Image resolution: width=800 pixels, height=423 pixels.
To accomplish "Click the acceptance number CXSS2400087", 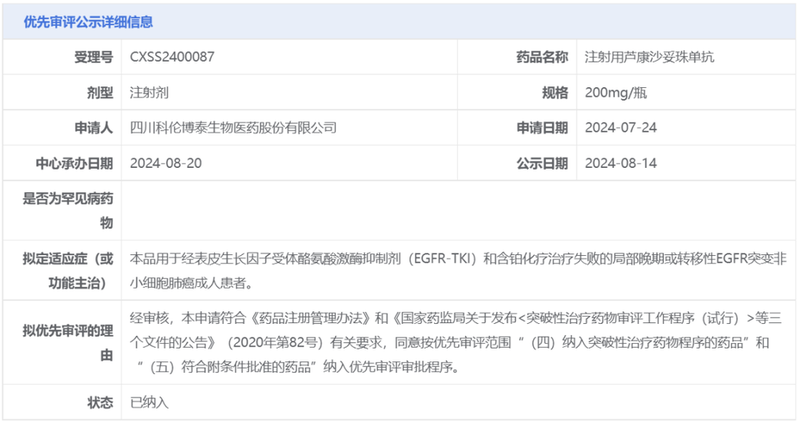I will (x=173, y=57).
